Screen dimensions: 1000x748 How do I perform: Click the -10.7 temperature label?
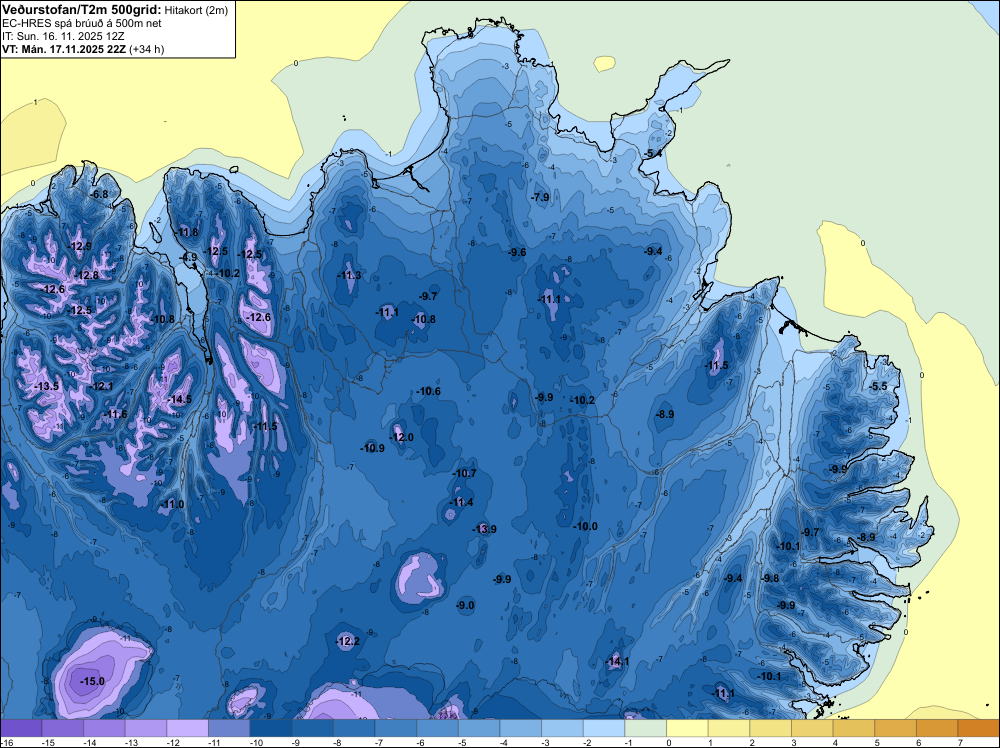point(464,473)
